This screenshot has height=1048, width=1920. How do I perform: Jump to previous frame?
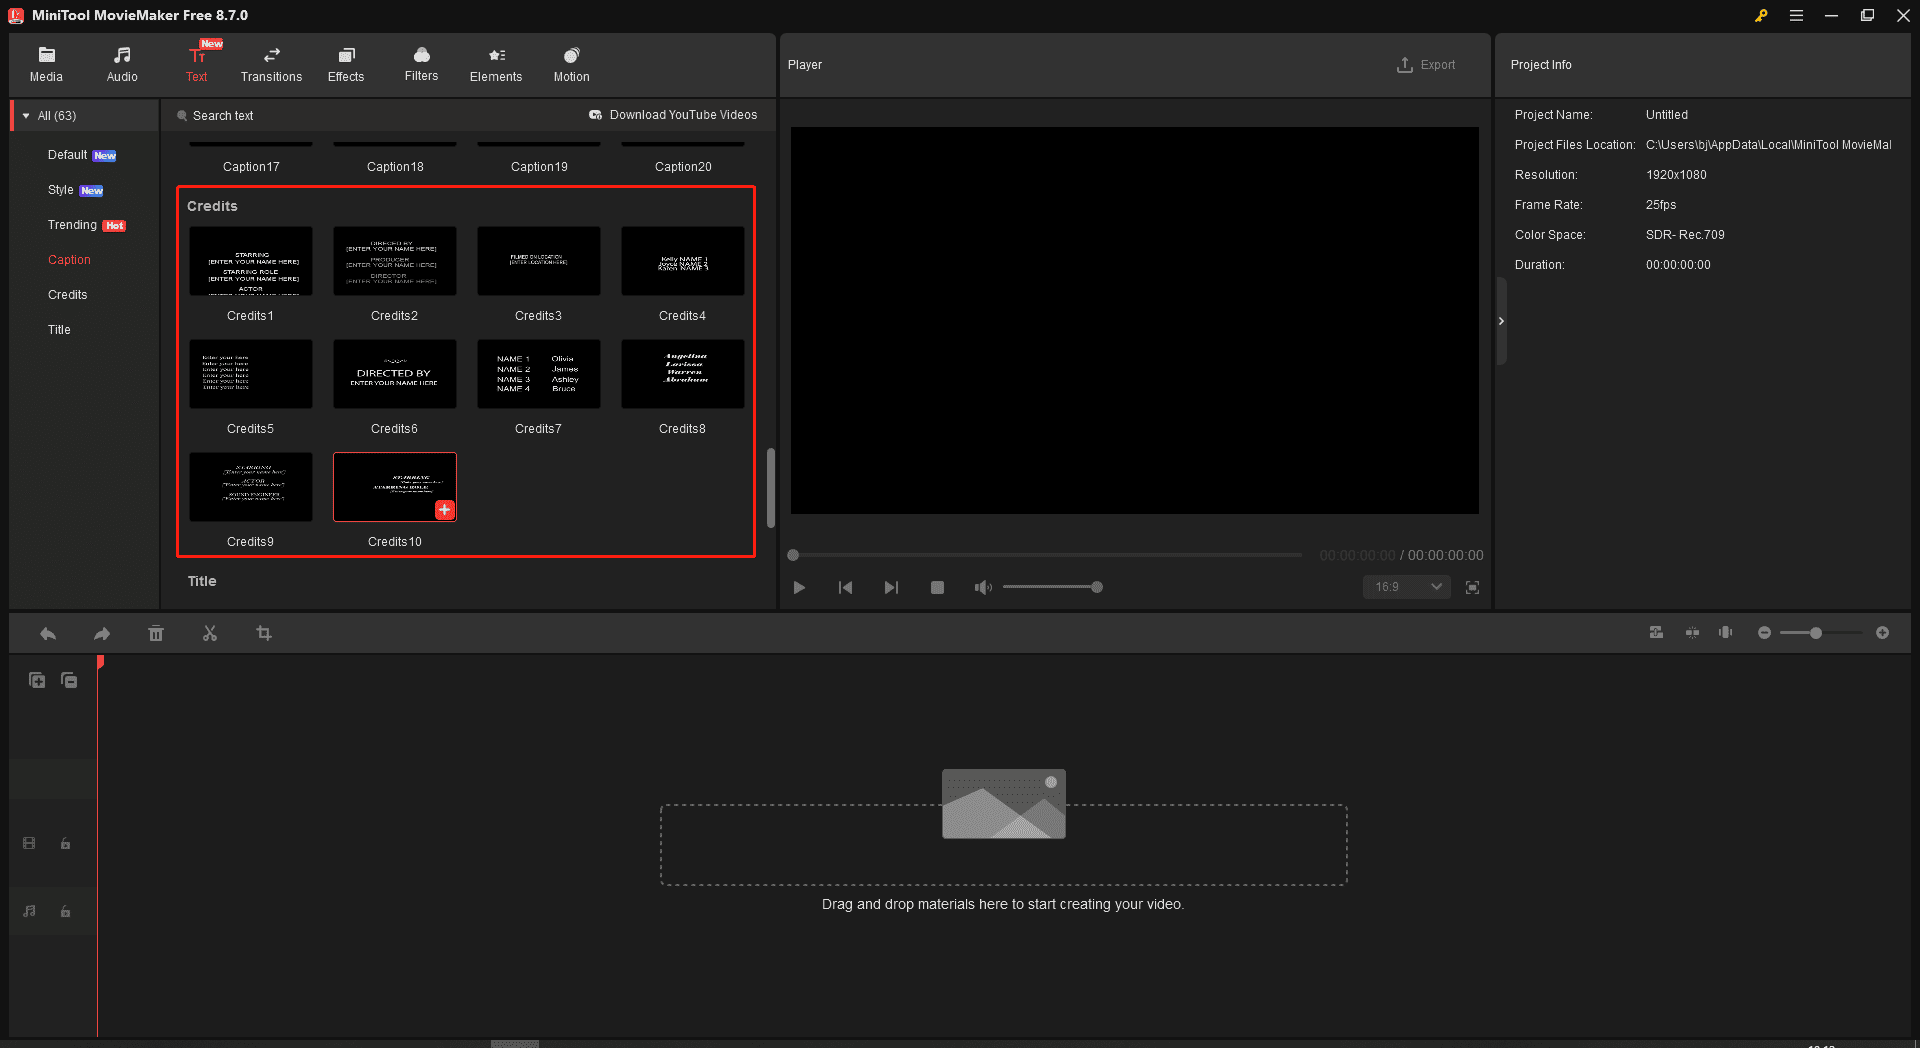(x=845, y=588)
